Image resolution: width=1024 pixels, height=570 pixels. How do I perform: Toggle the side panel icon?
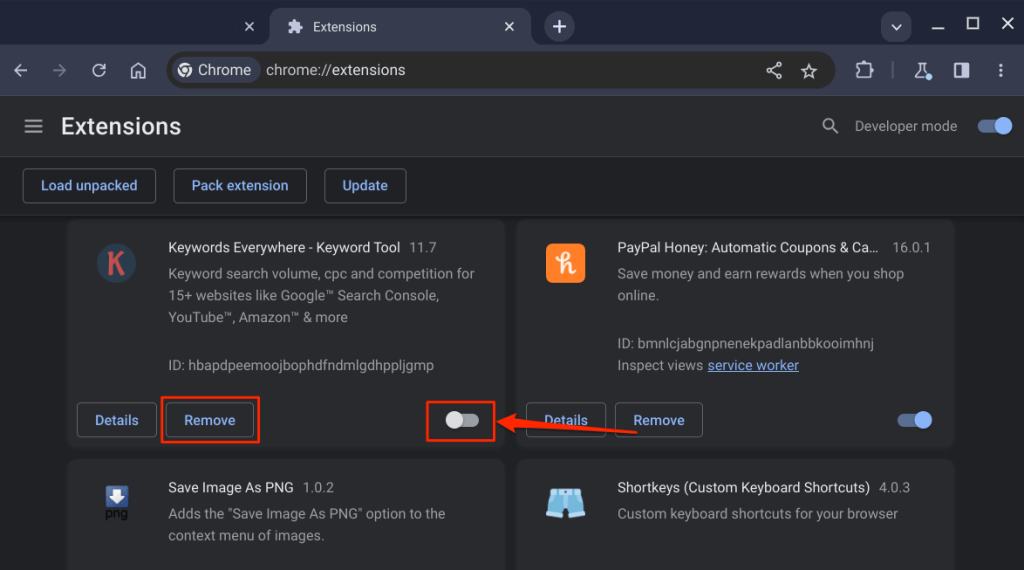[x=961, y=70]
